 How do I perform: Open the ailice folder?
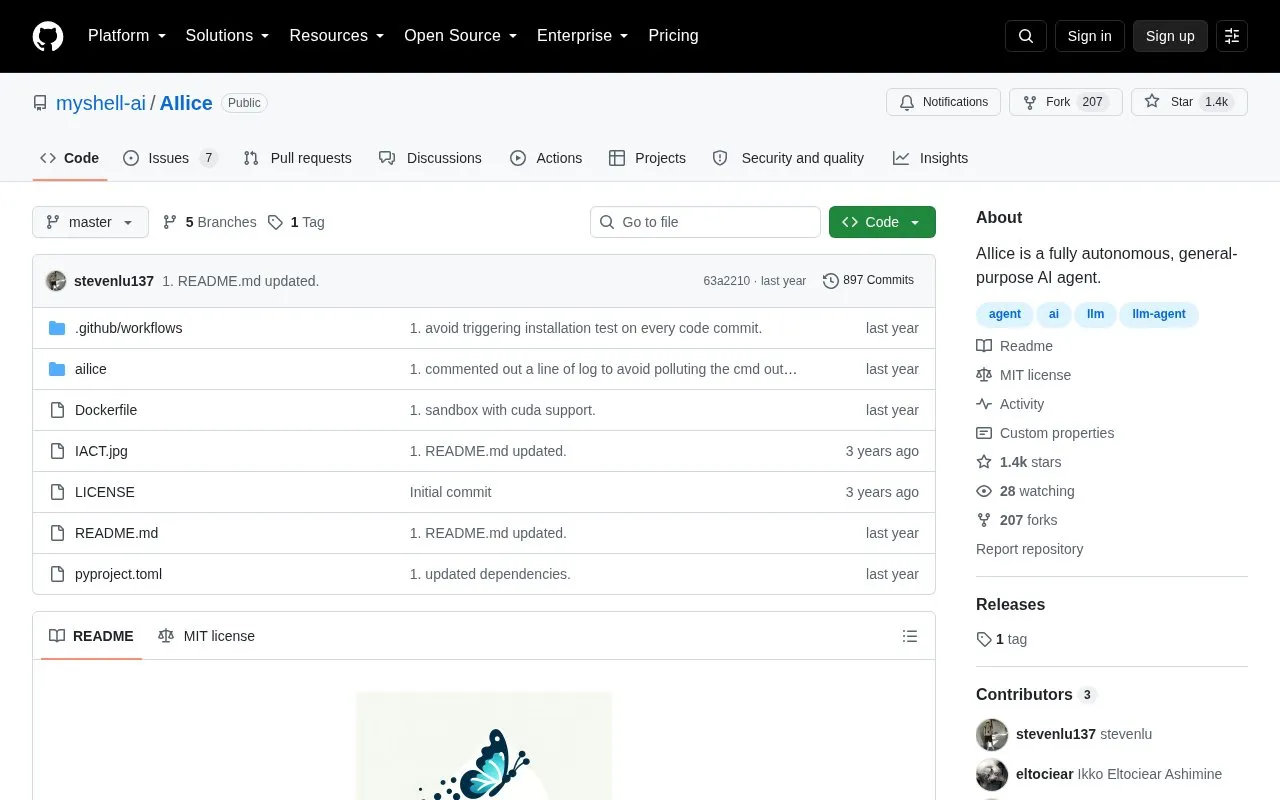pos(91,369)
